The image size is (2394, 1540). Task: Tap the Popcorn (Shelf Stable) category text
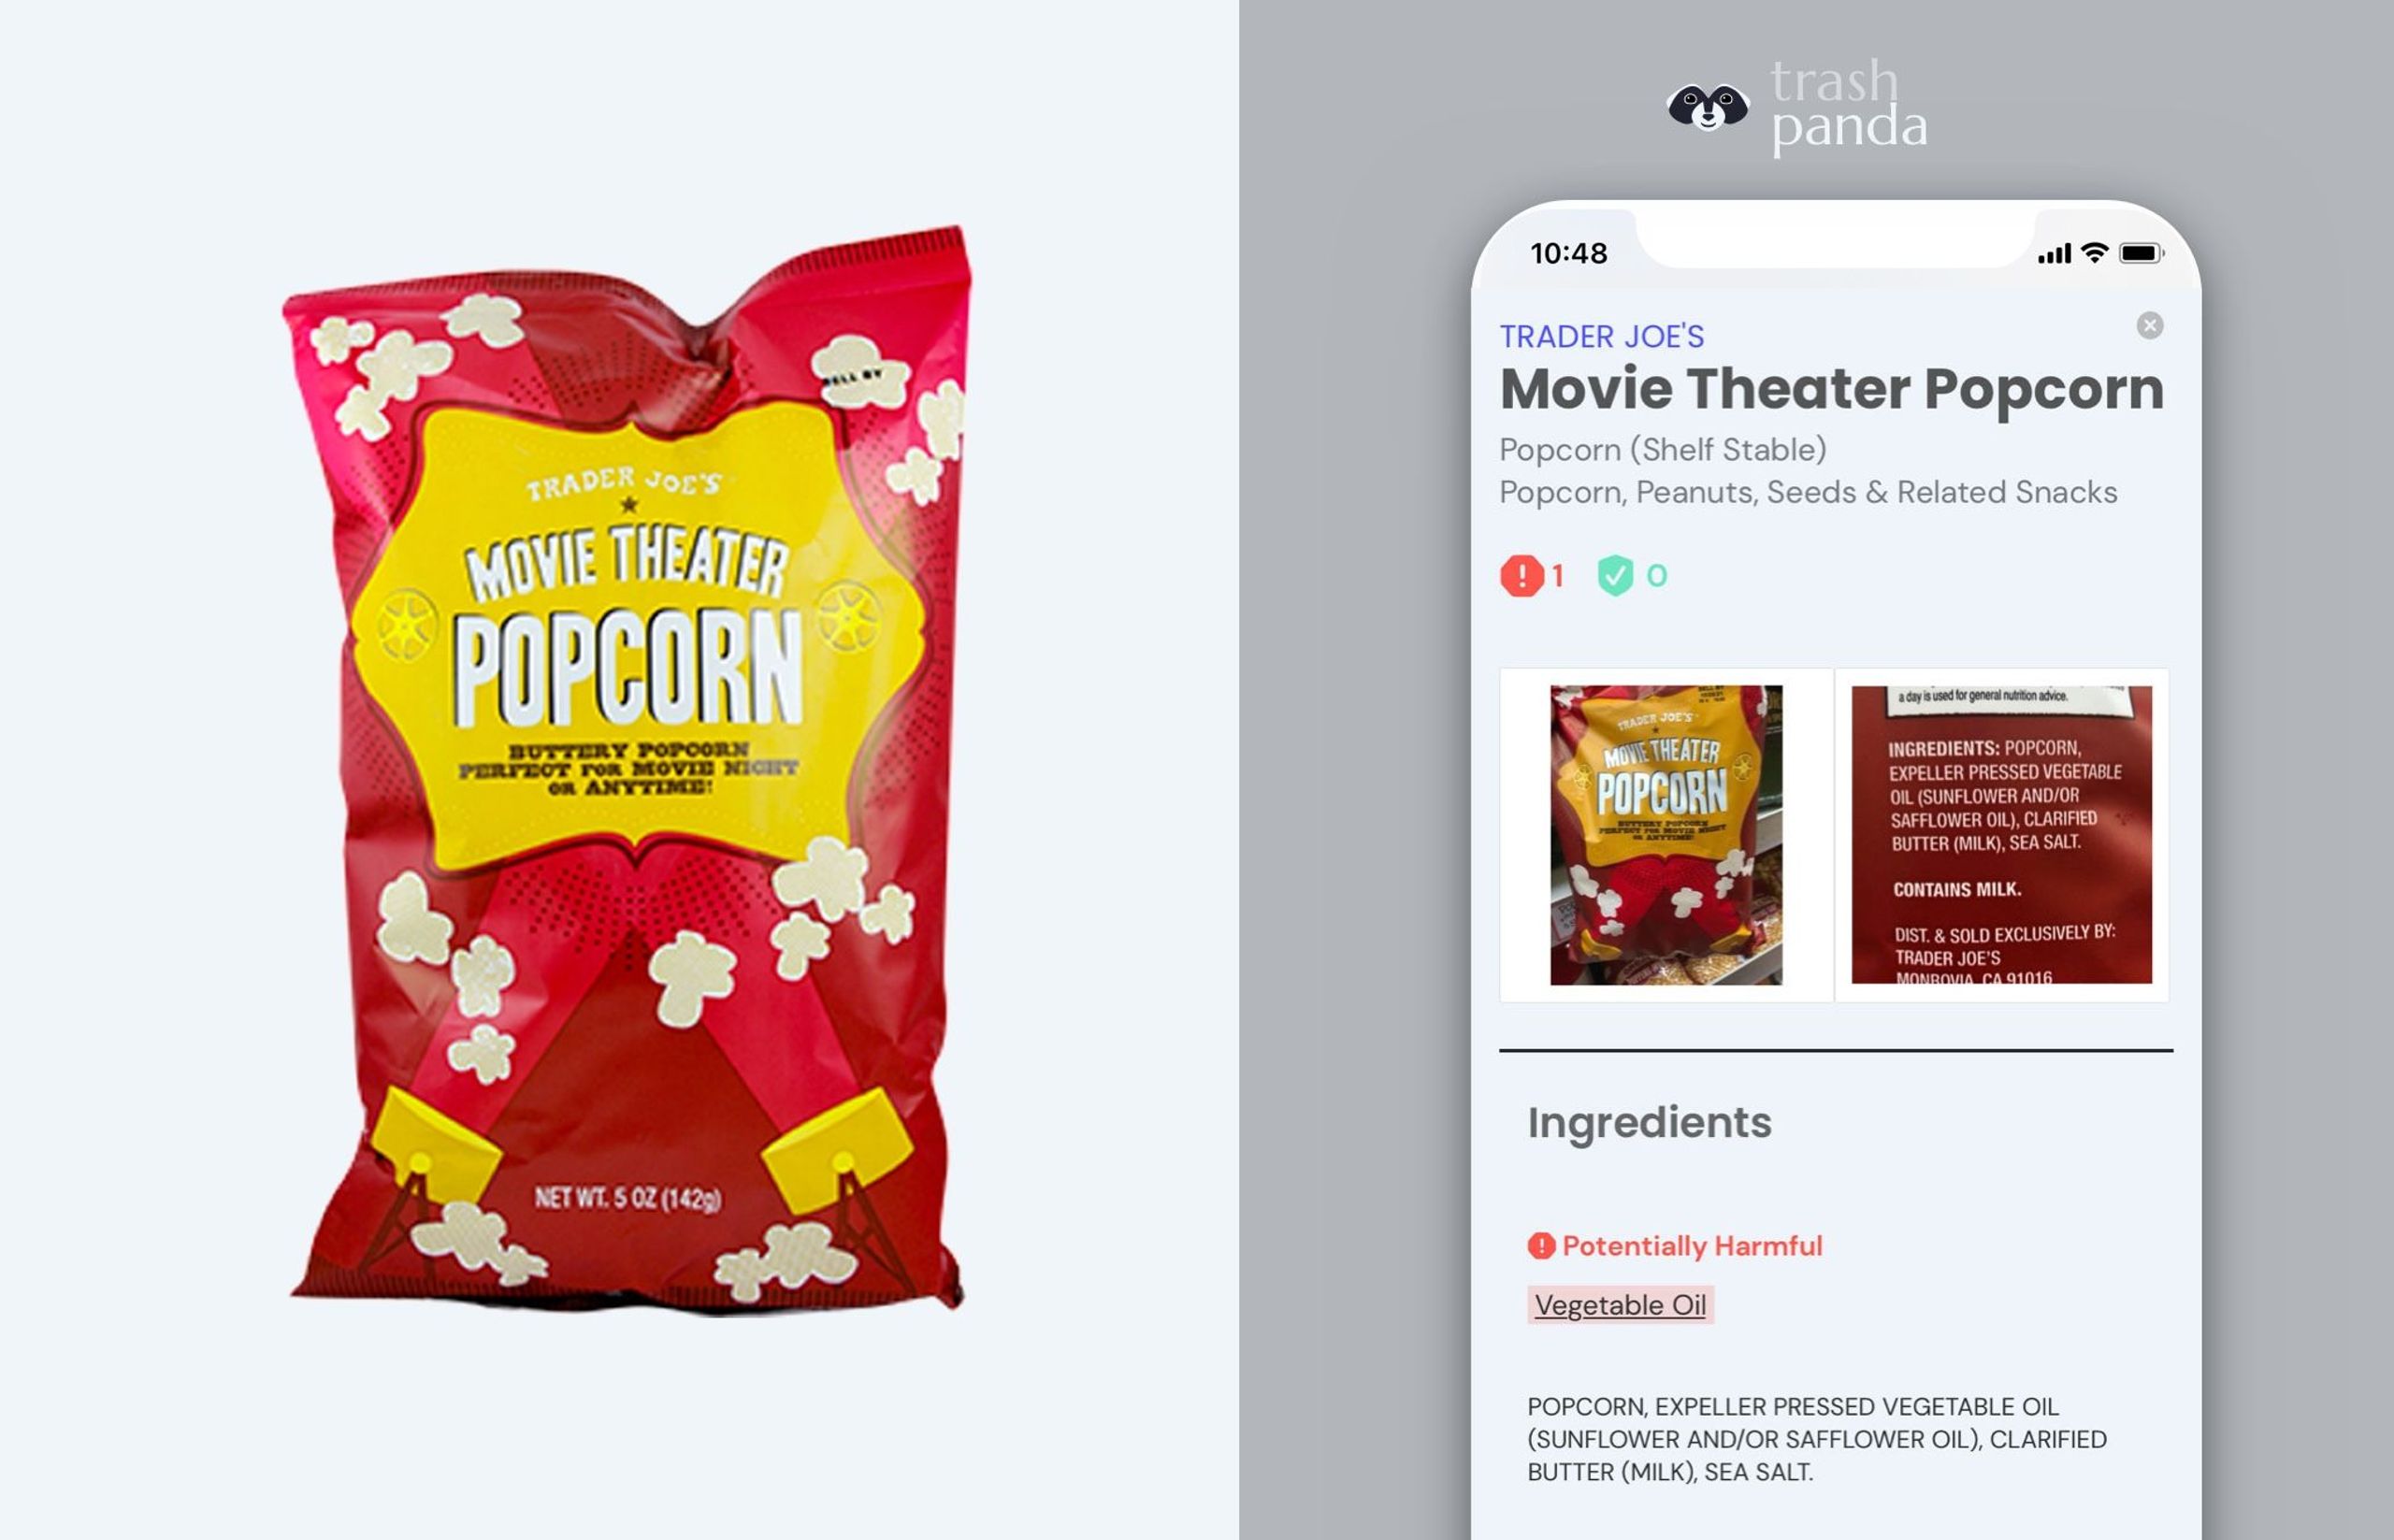(1663, 450)
